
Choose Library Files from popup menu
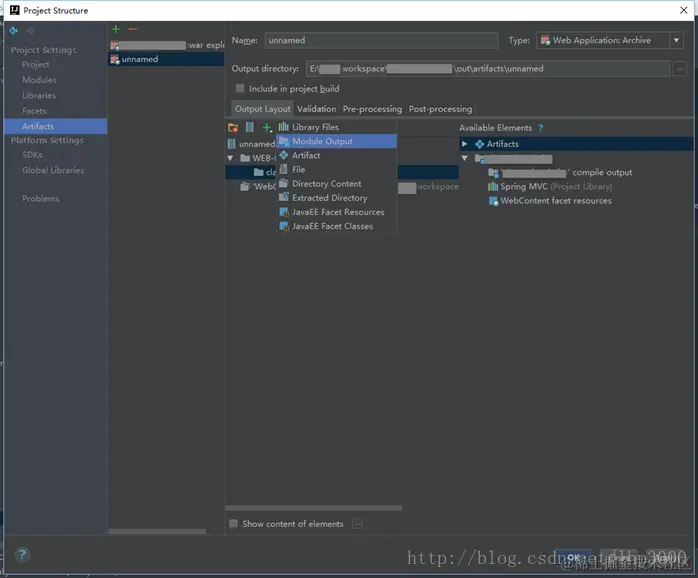[337, 127]
